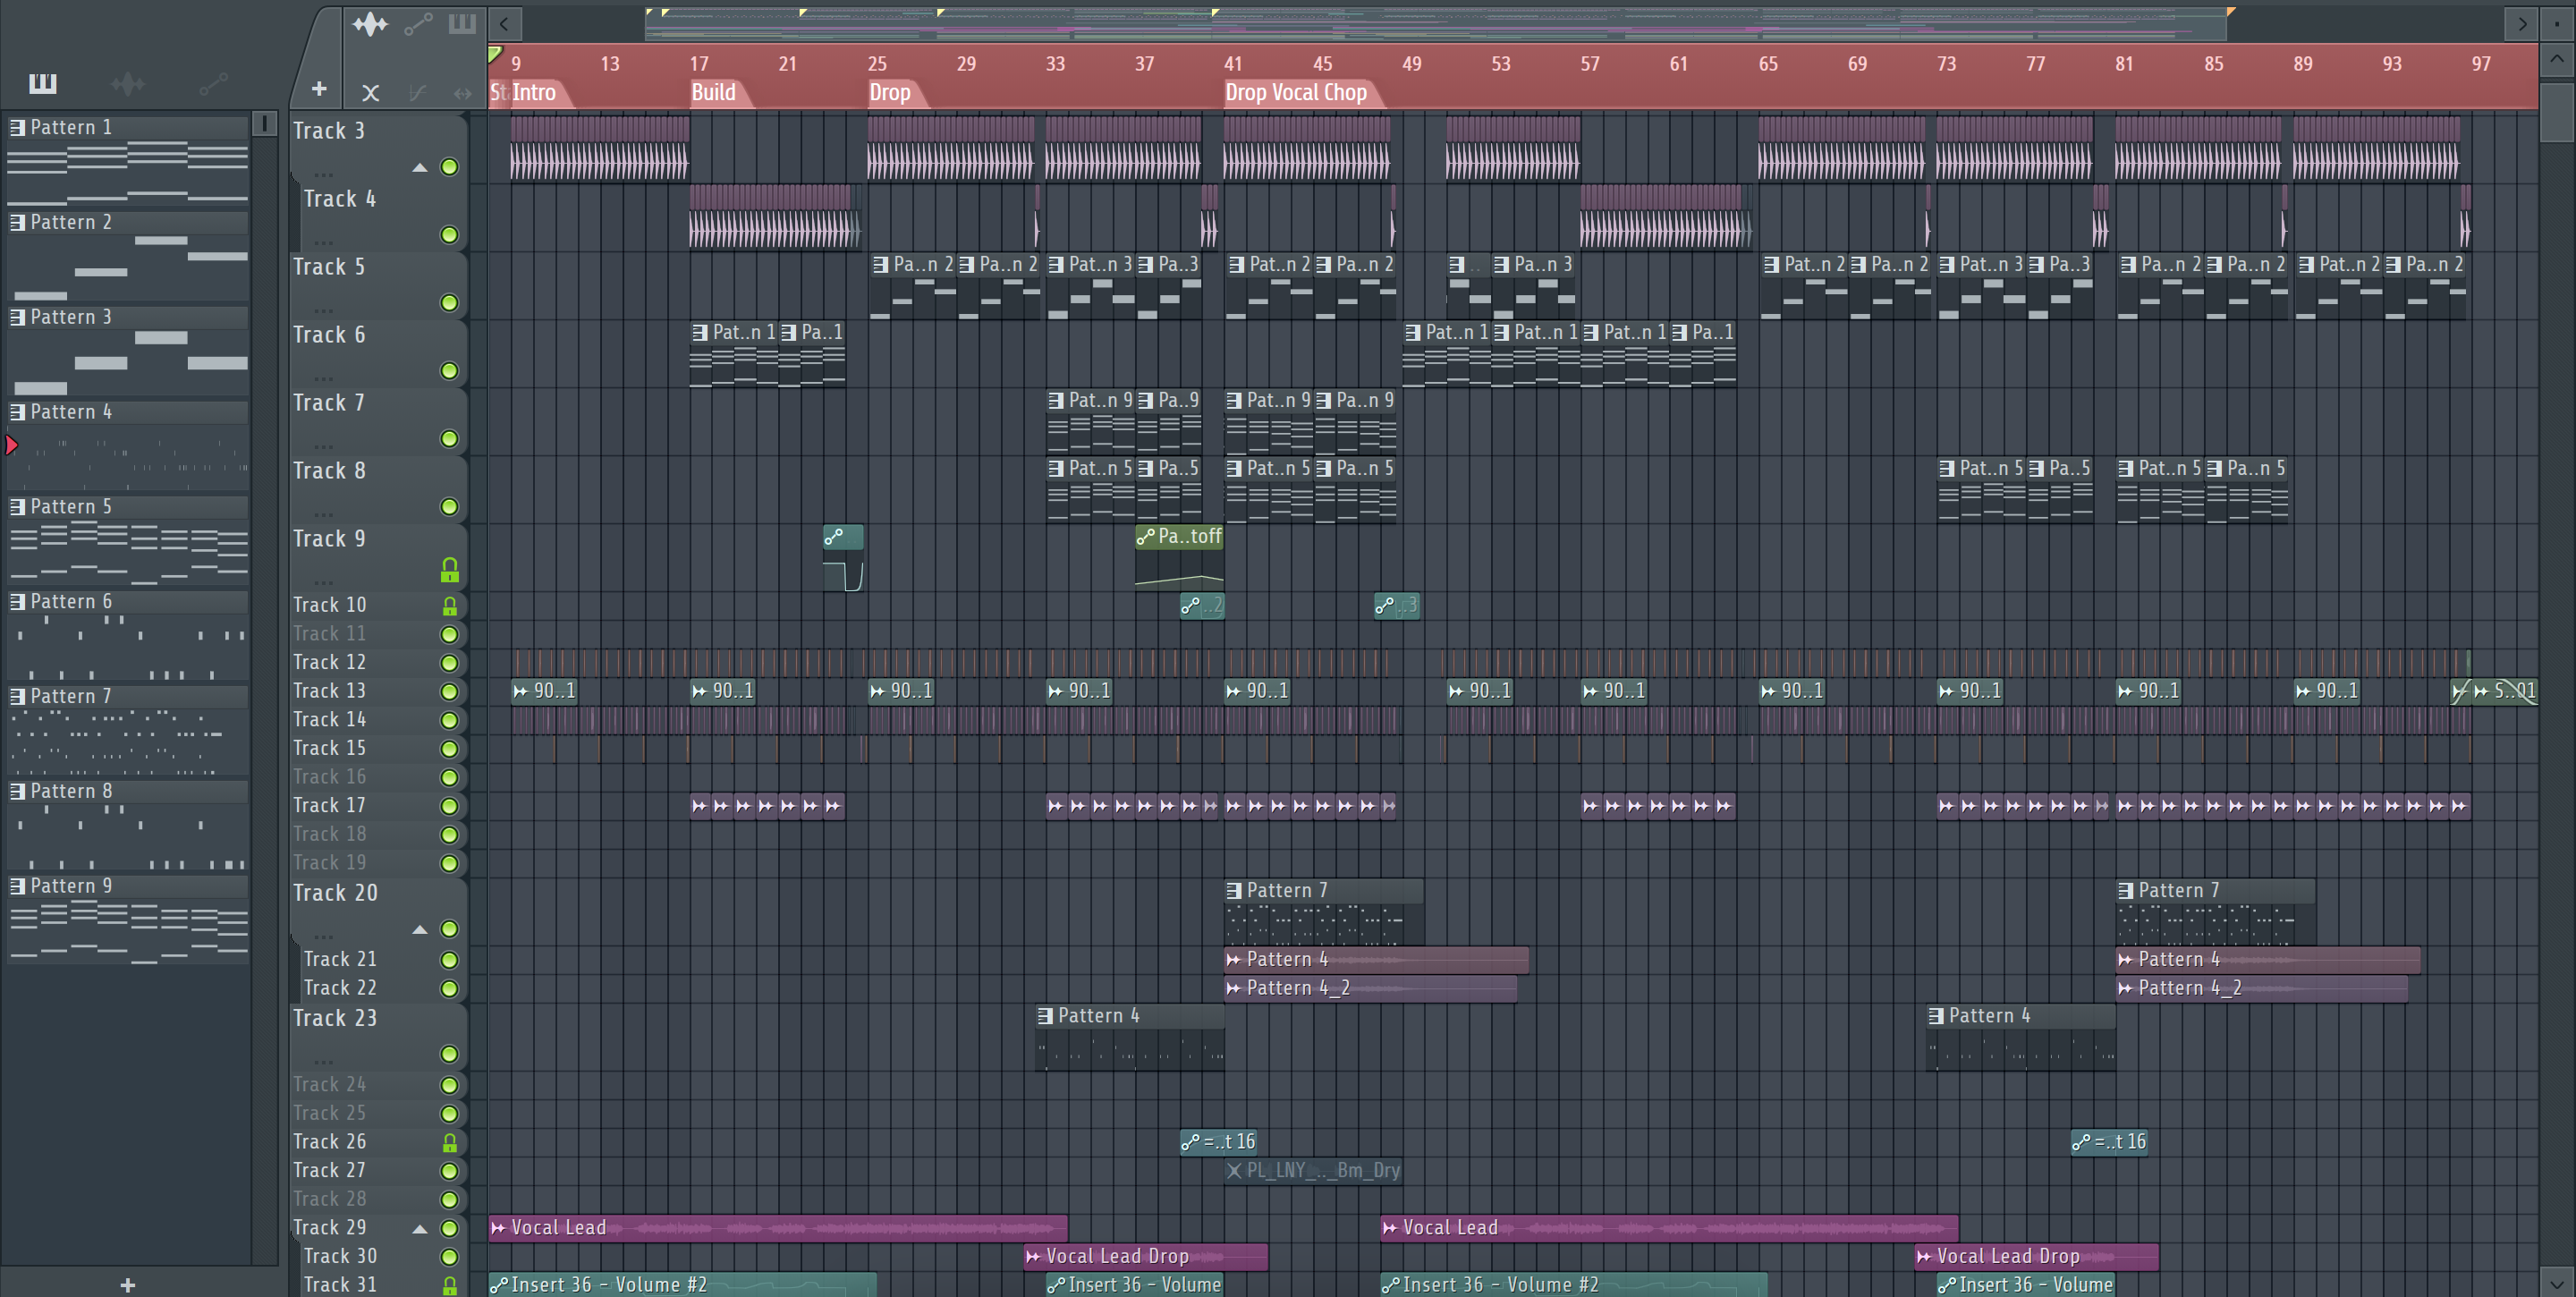Show audio clips in the picker panel
This screenshot has width=2576, height=1297.
(x=127, y=84)
